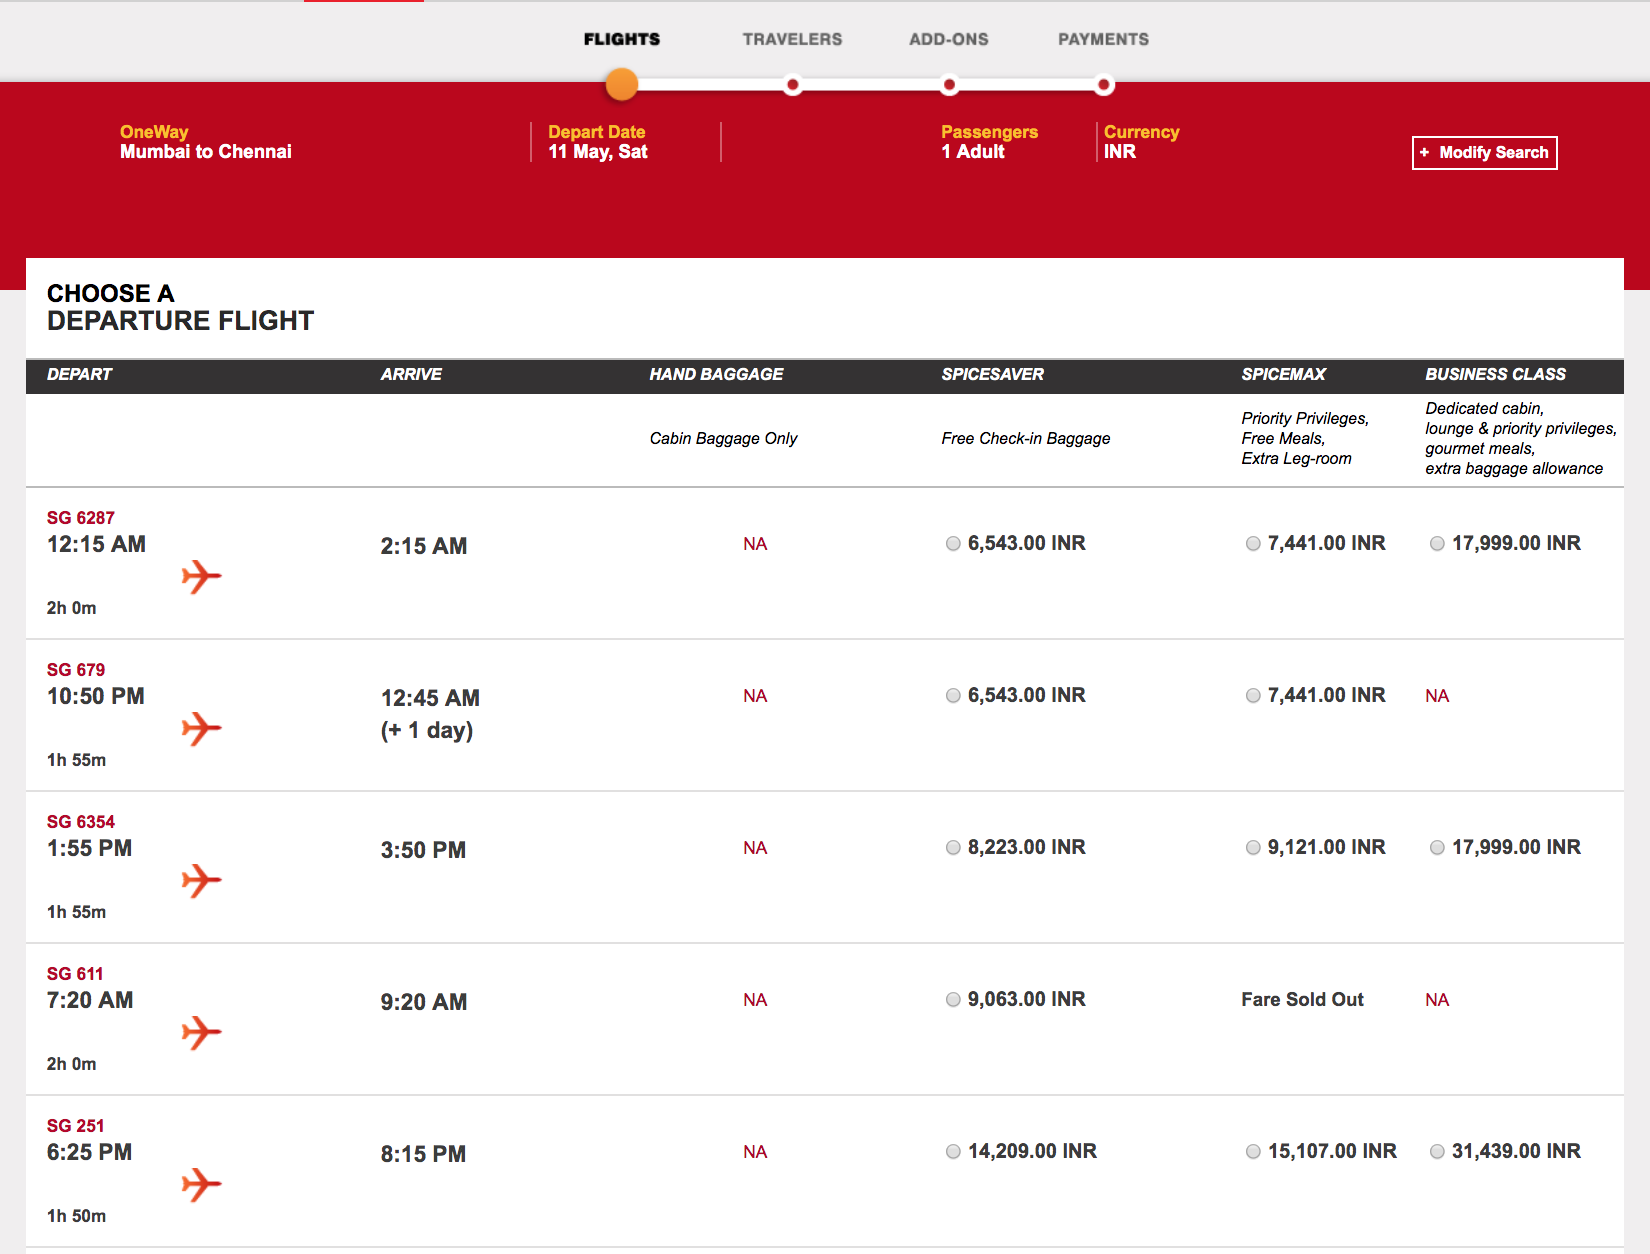1650x1254 pixels.
Task: Switch to the ADD-ONS tab
Action: [948, 39]
